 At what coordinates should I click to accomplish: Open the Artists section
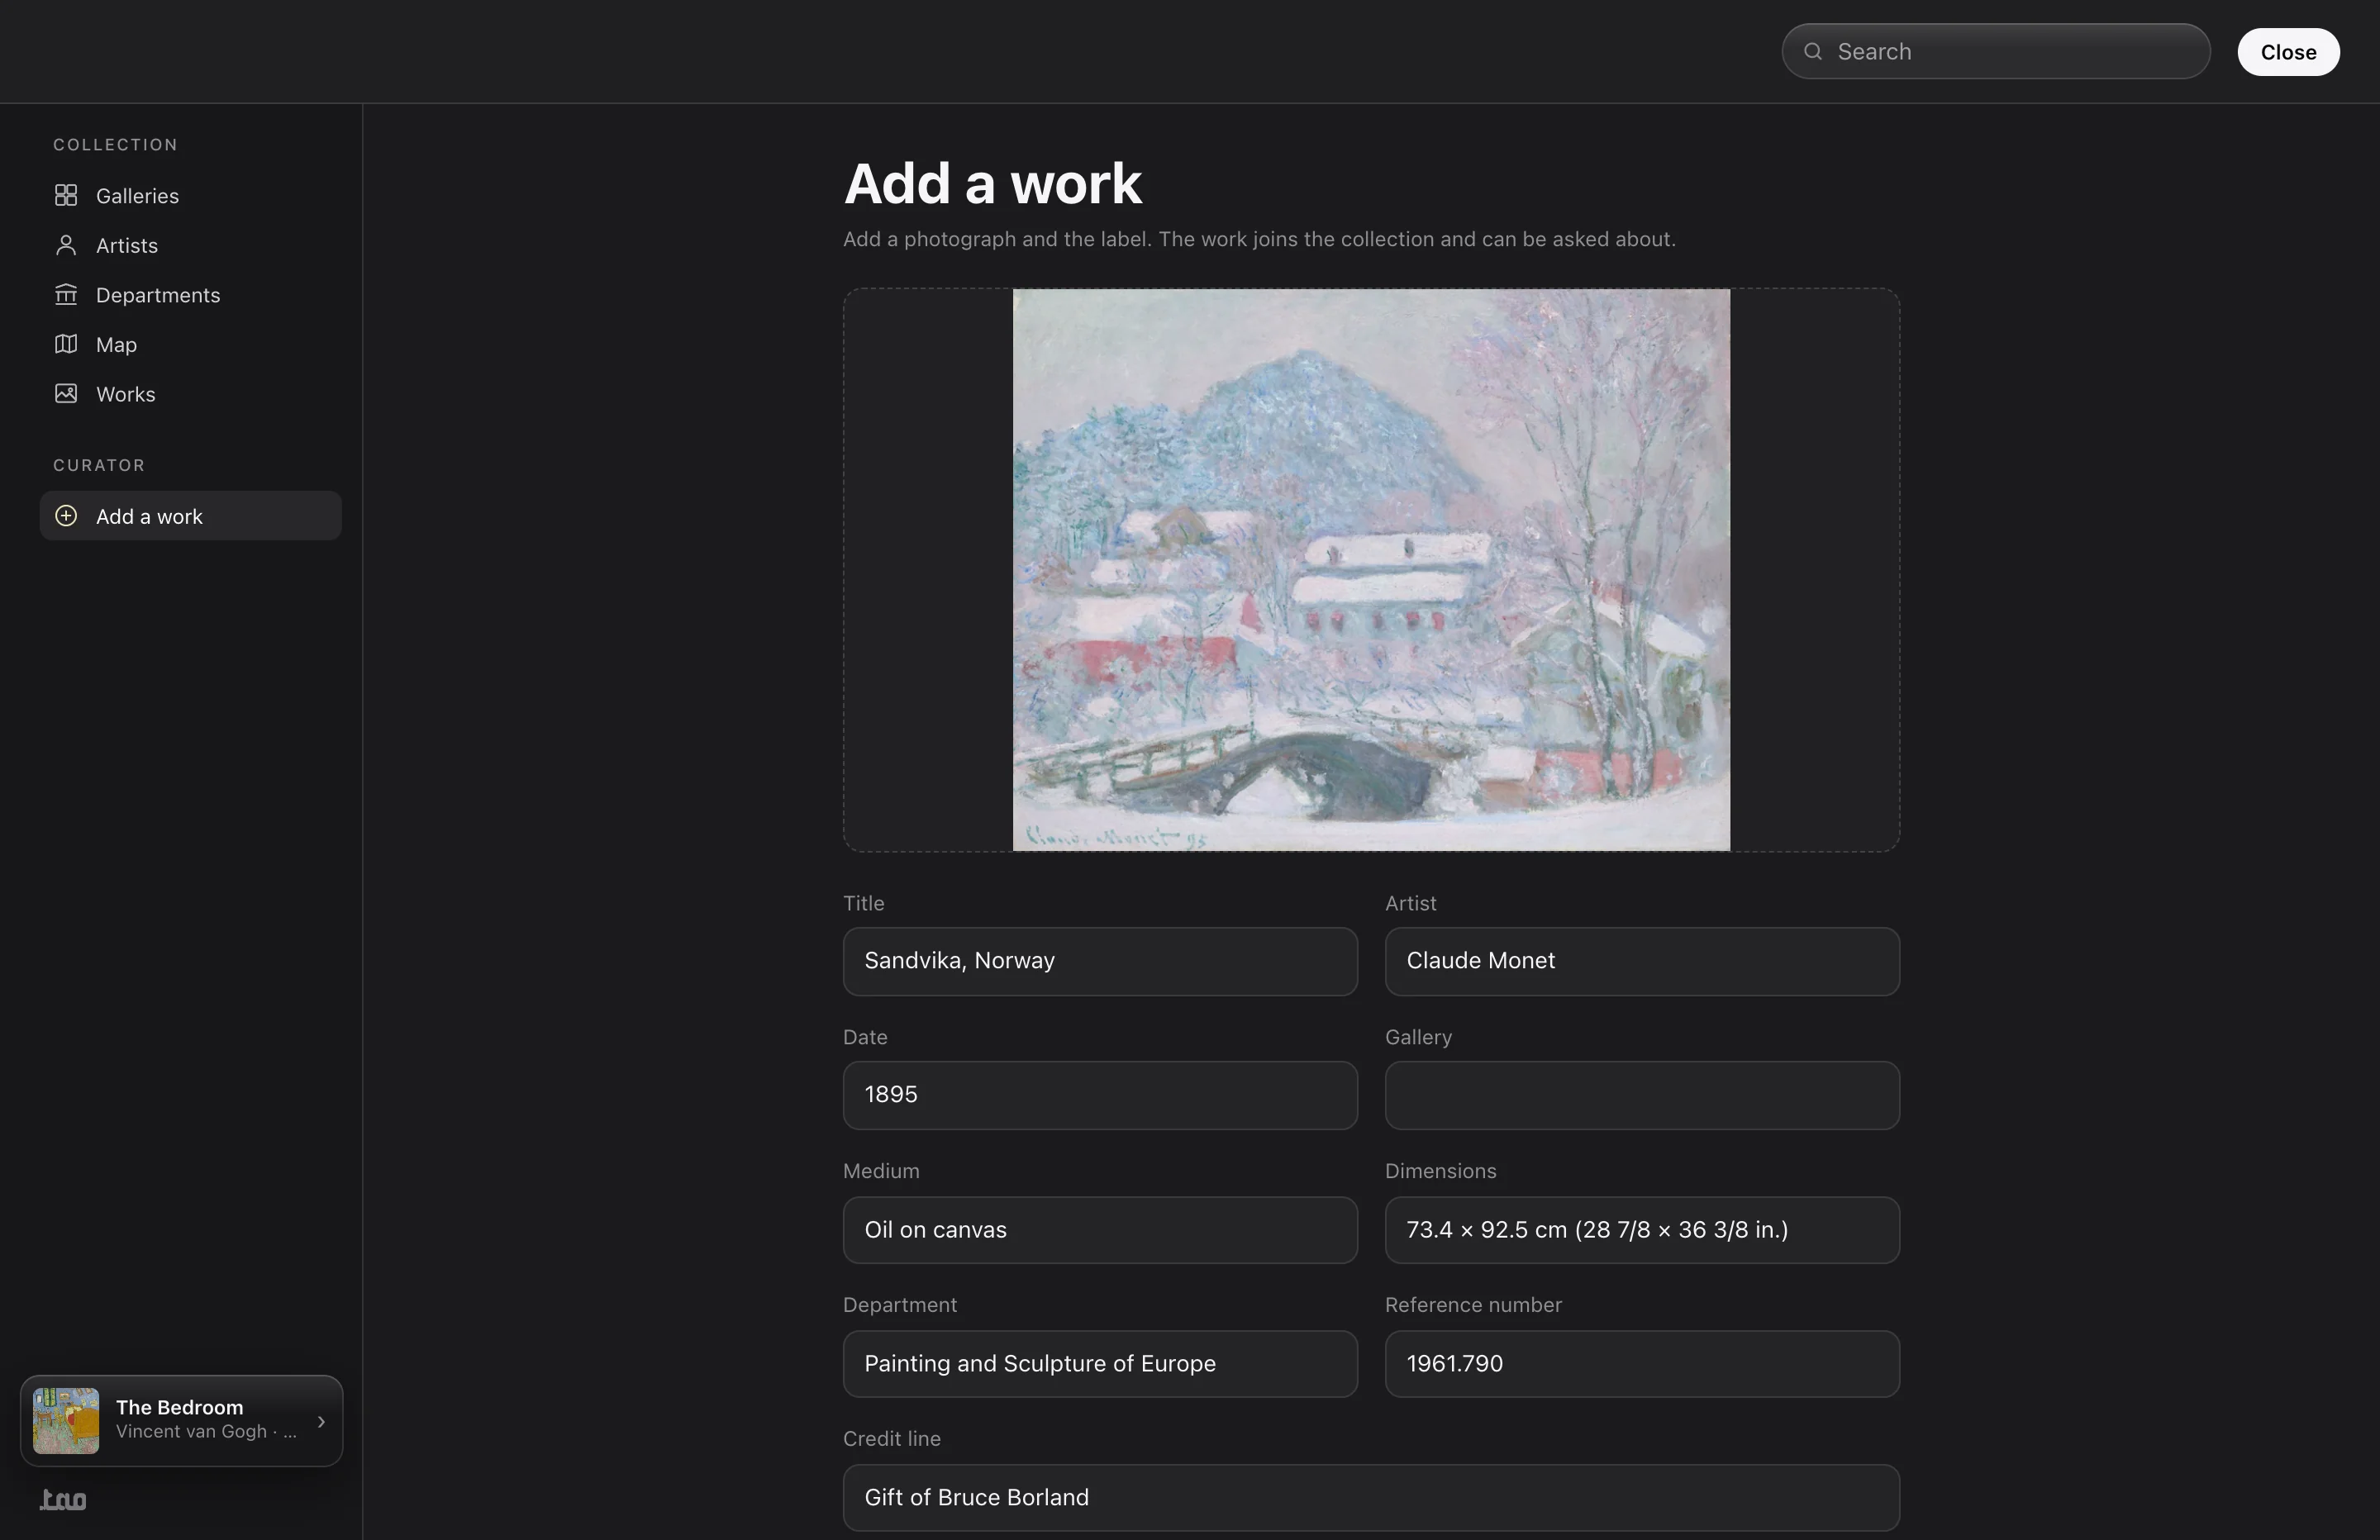coord(190,245)
